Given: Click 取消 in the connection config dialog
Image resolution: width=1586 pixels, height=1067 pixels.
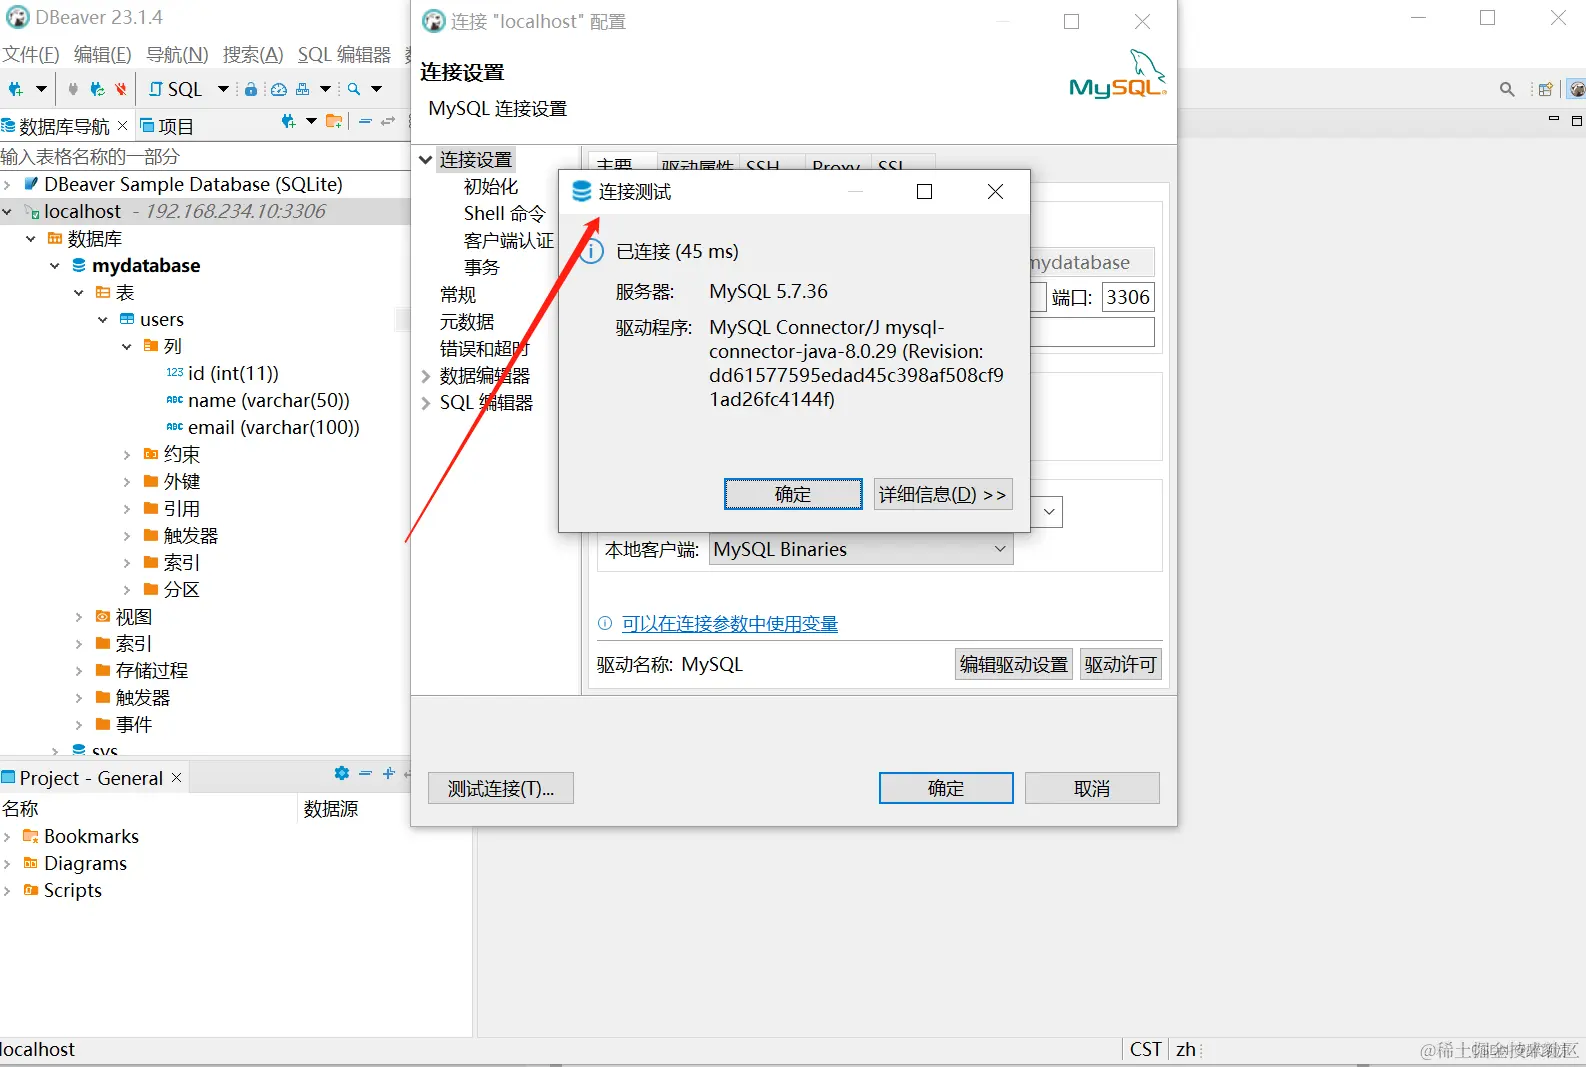Looking at the screenshot, I should pyautogui.click(x=1092, y=788).
